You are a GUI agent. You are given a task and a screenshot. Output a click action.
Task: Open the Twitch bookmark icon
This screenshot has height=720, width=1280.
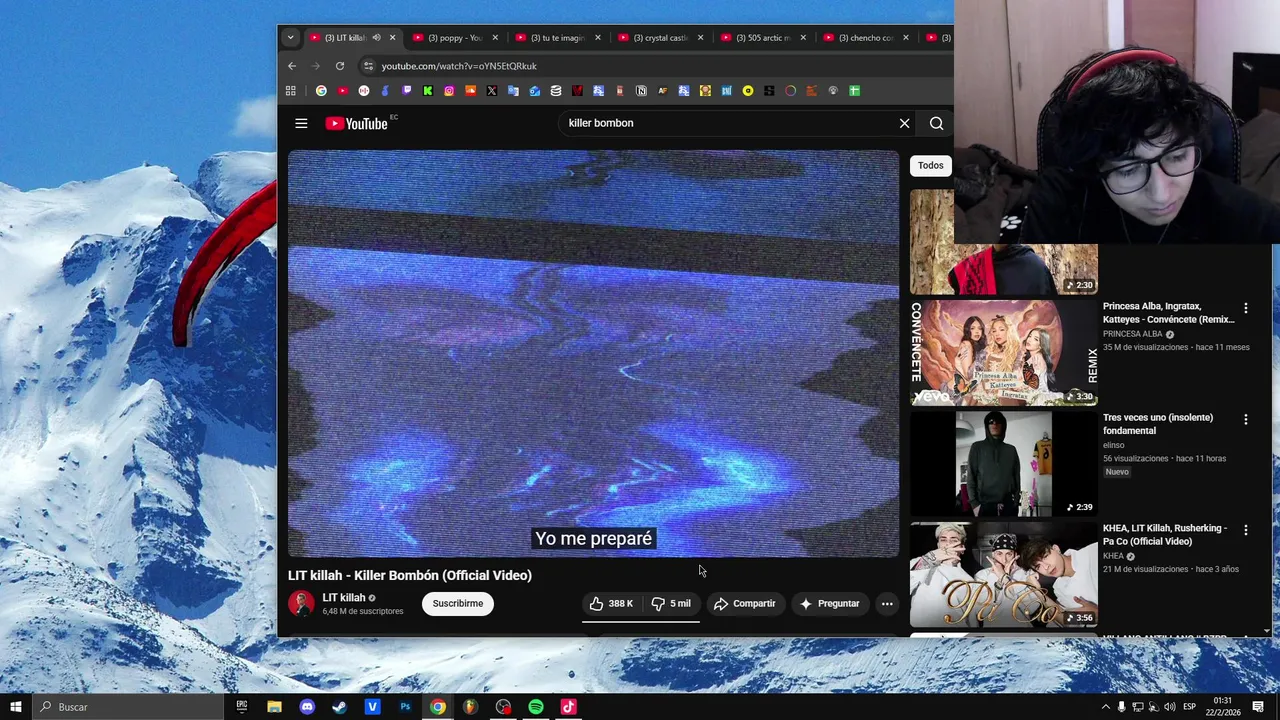(x=406, y=90)
